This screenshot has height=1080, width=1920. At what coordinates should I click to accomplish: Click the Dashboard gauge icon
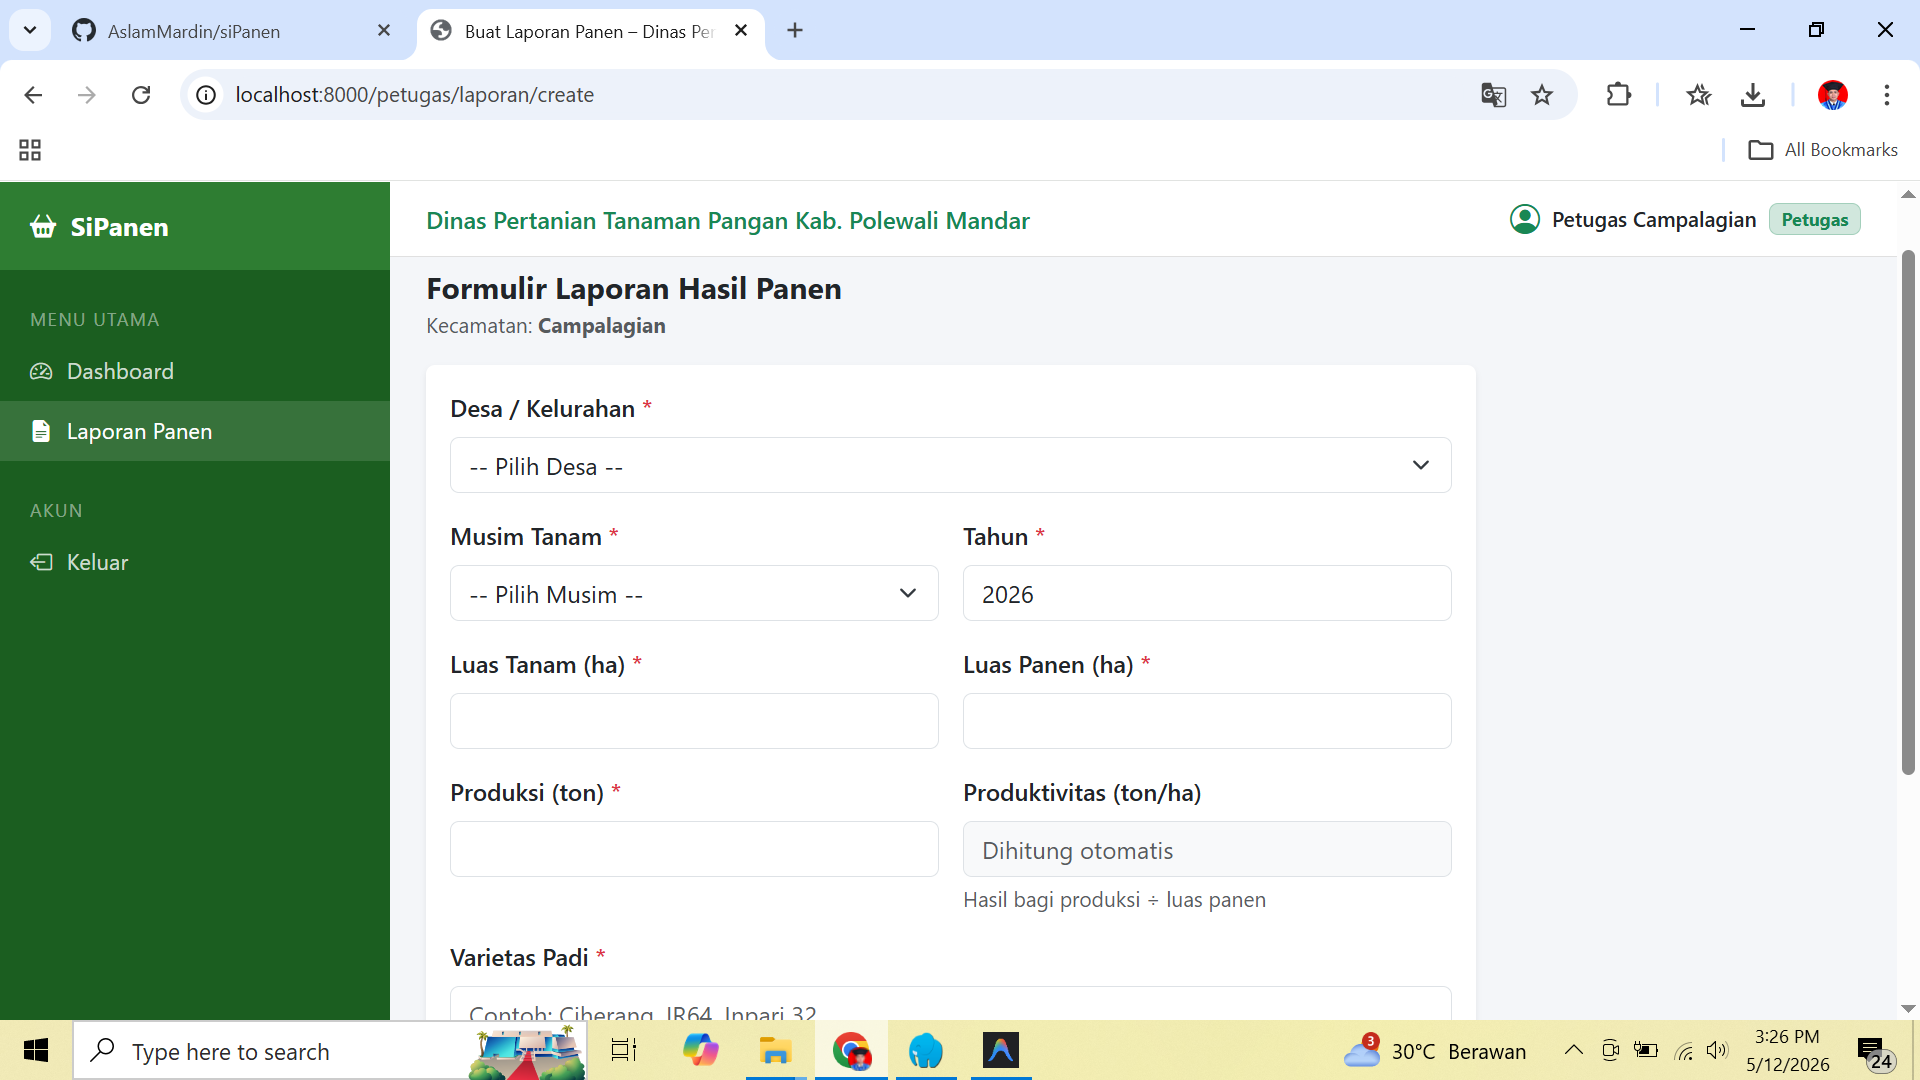click(x=41, y=372)
